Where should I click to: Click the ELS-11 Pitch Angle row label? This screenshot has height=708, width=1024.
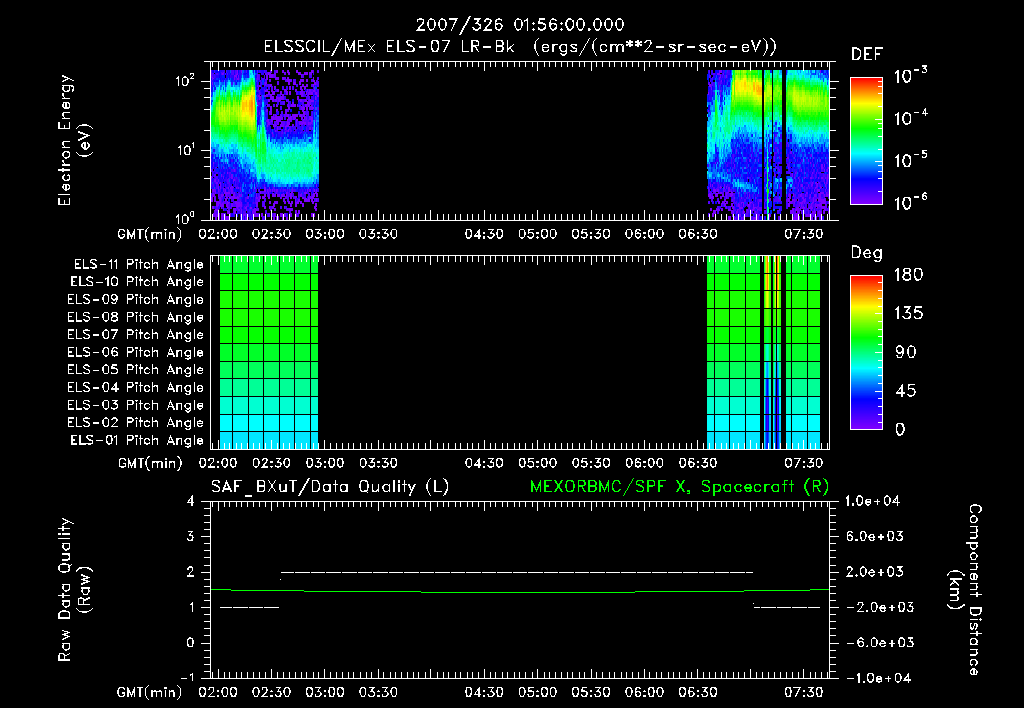click(x=138, y=265)
